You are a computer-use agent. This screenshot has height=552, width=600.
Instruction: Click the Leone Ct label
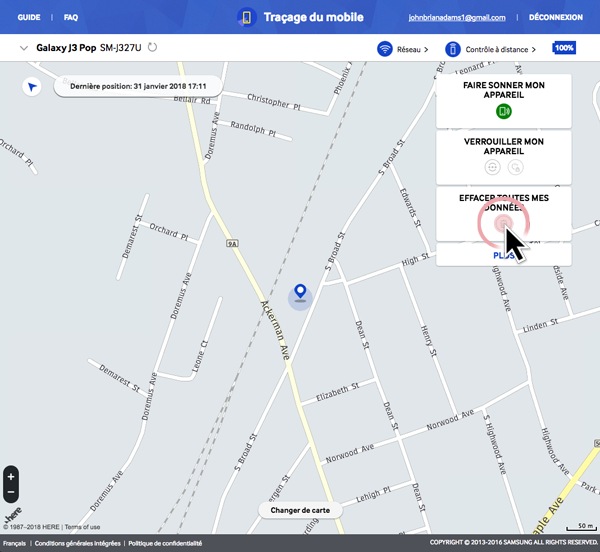pos(199,356)
